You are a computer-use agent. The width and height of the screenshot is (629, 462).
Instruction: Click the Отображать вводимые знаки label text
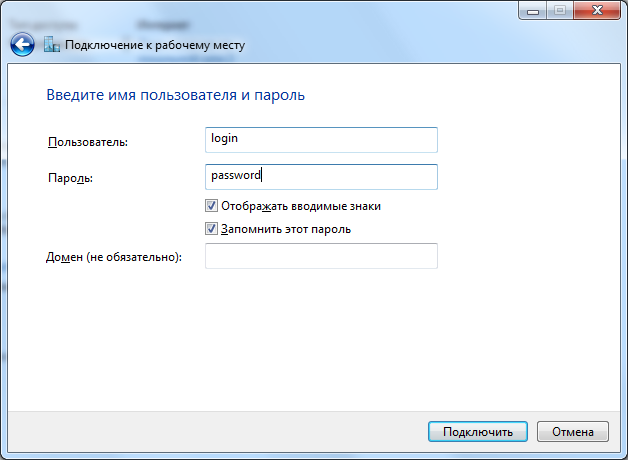(300, 206)
